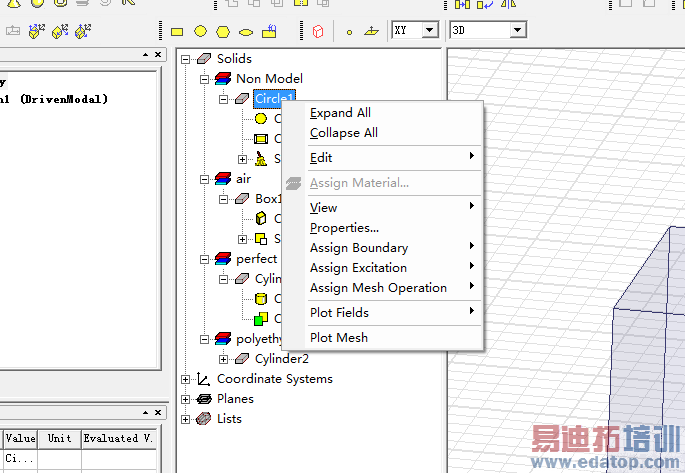Select the Solids tree label
685x473 pixels.
[234, 59]
